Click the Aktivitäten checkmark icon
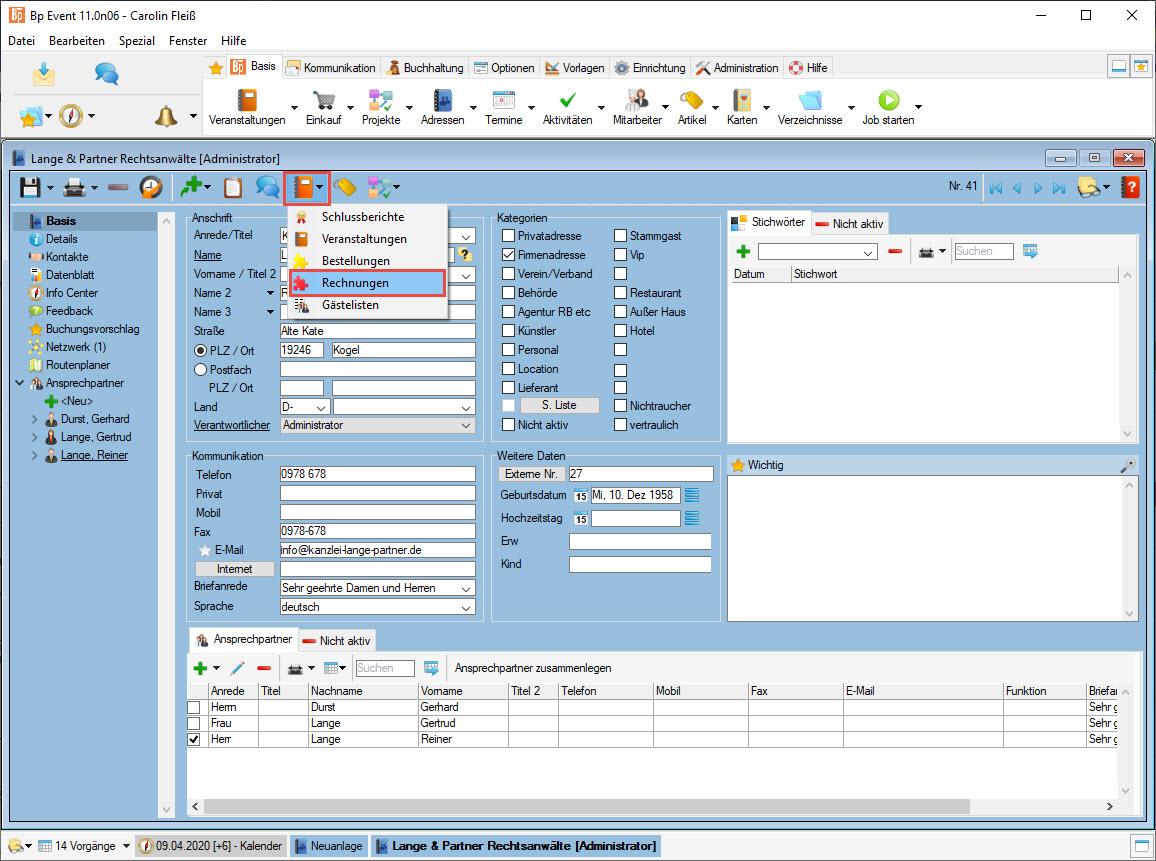The height and width of the screenshot is (861, 1156). [x=567, y=101]
